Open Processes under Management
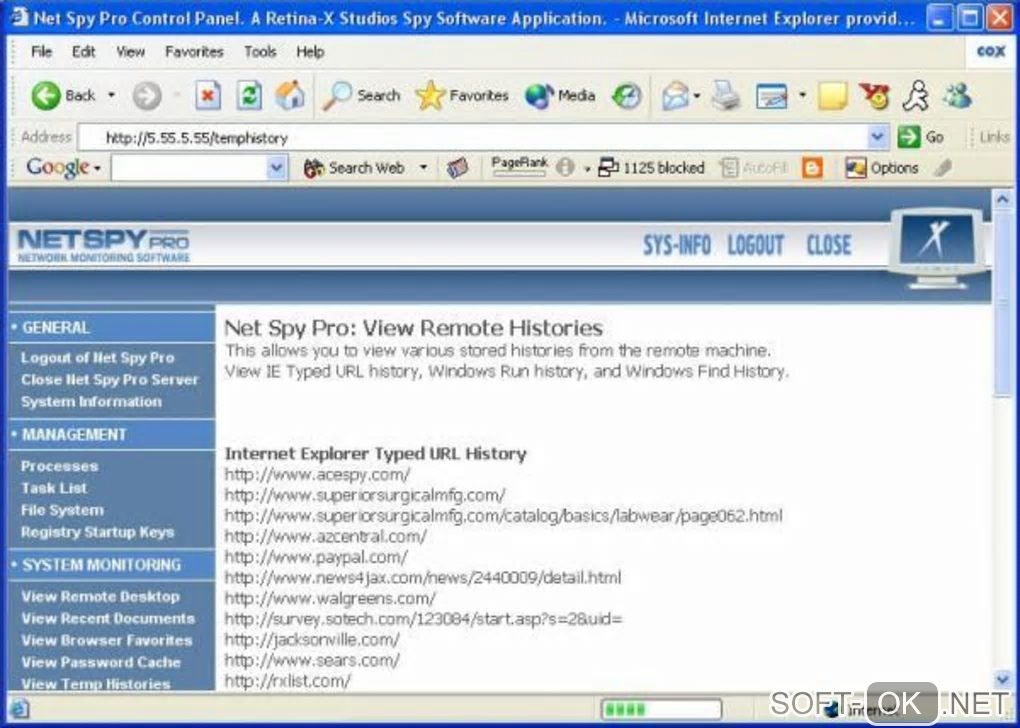Image resolution: width=1020 pixels, height=728 pixels. [x=59, y=466]
